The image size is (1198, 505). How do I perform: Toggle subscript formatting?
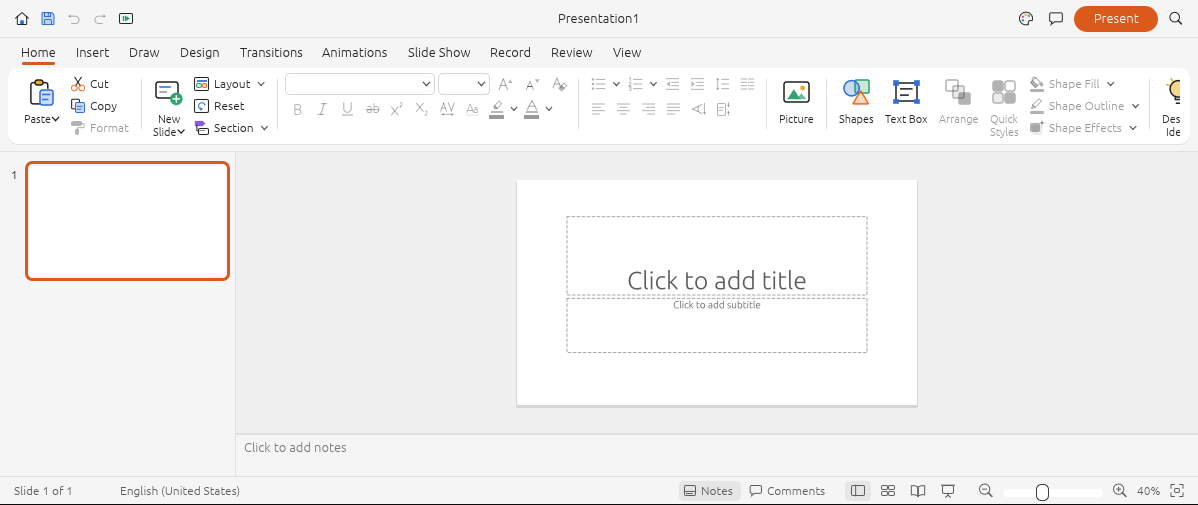point(422,109)
